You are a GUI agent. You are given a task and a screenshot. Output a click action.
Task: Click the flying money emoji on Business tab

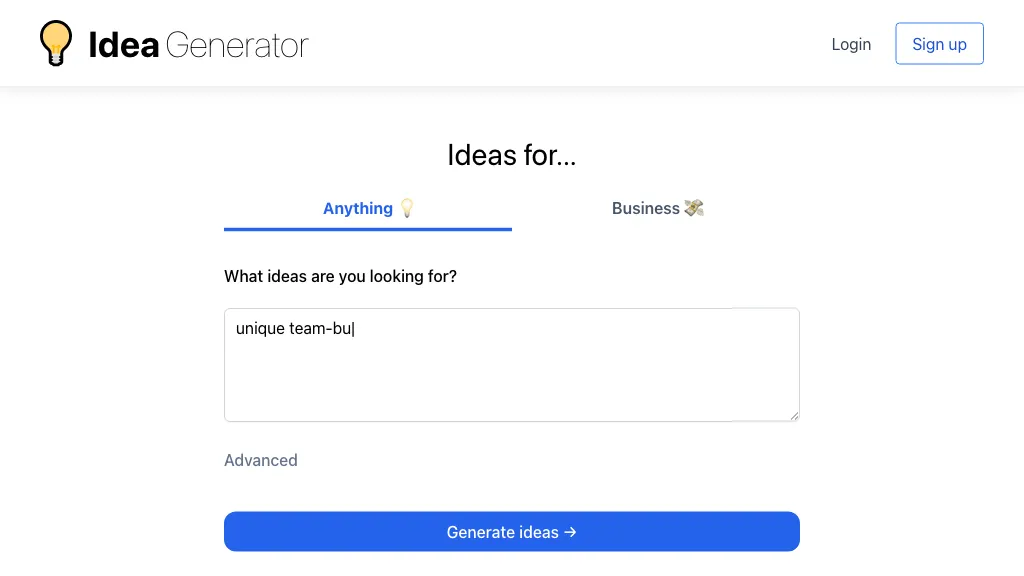pos(694,208)
